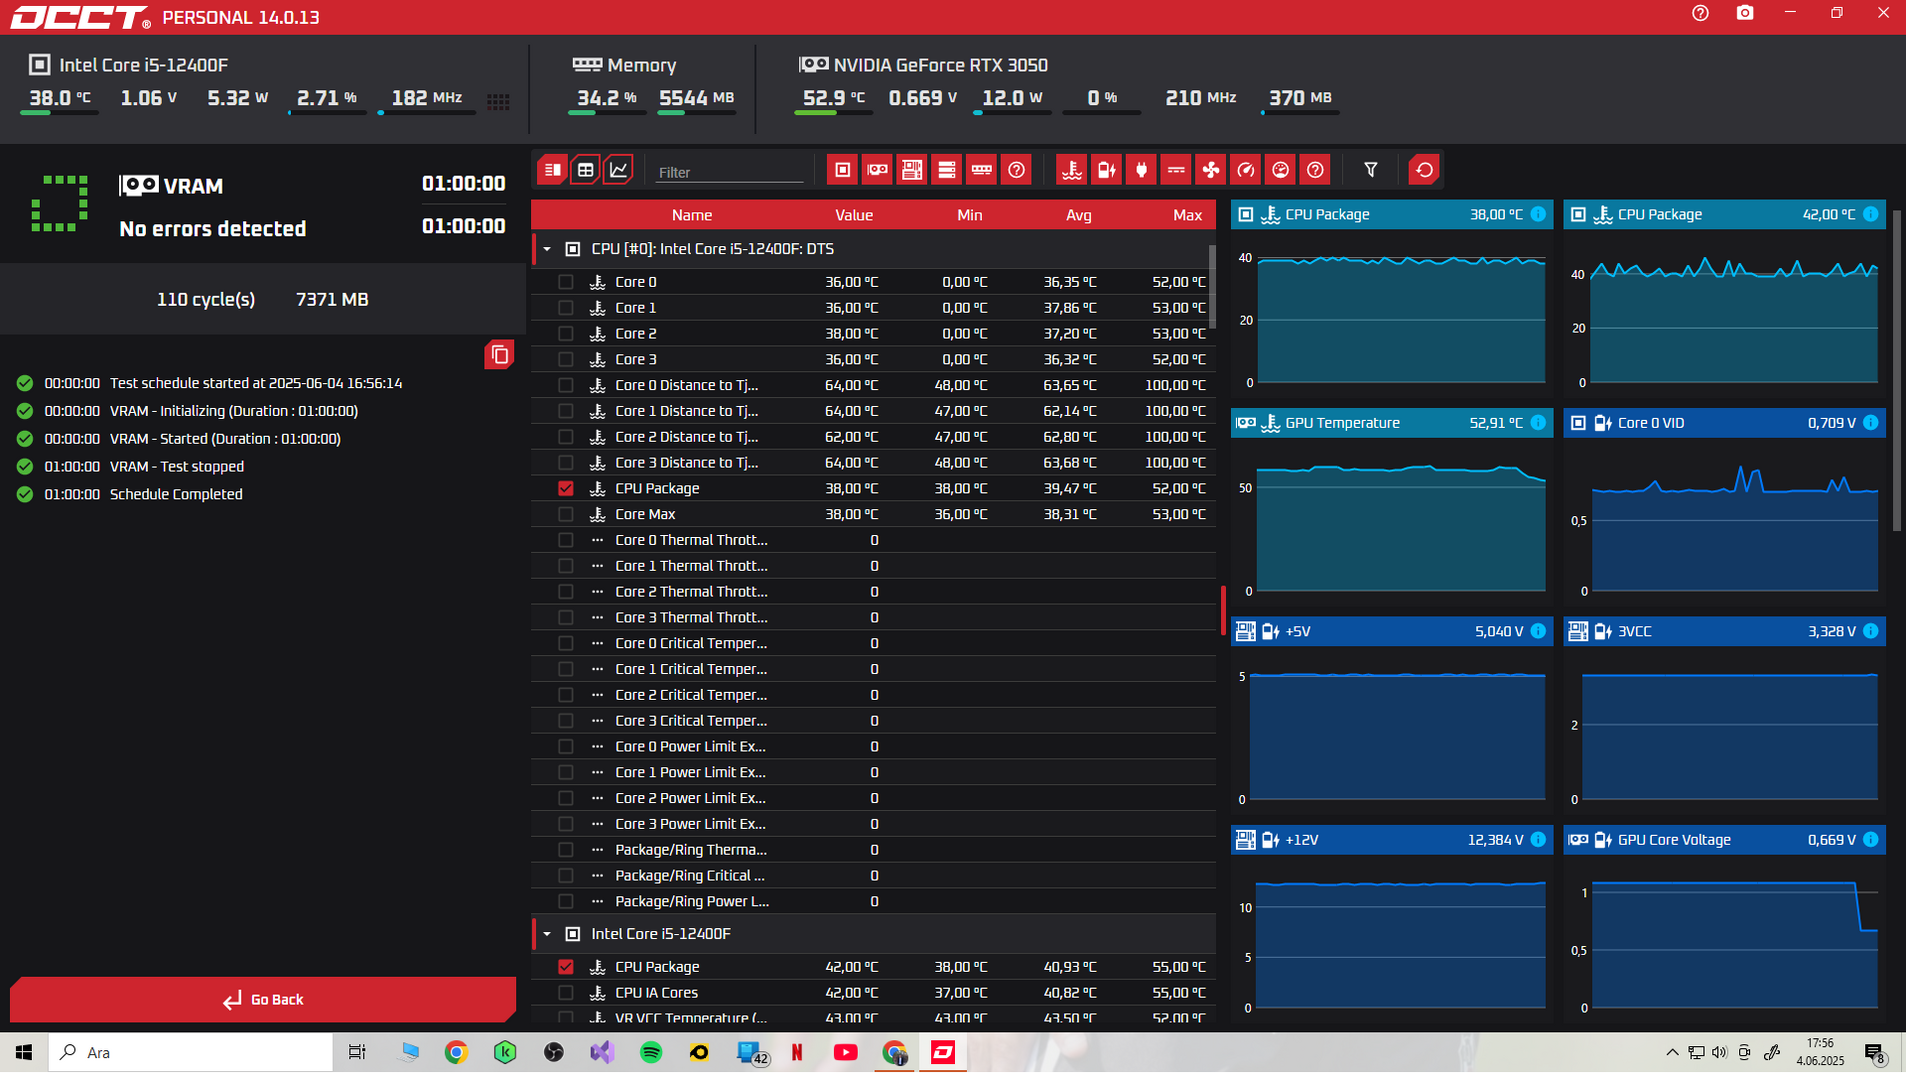Click the sensor table vertical scrollbar

coord(1213,287)
